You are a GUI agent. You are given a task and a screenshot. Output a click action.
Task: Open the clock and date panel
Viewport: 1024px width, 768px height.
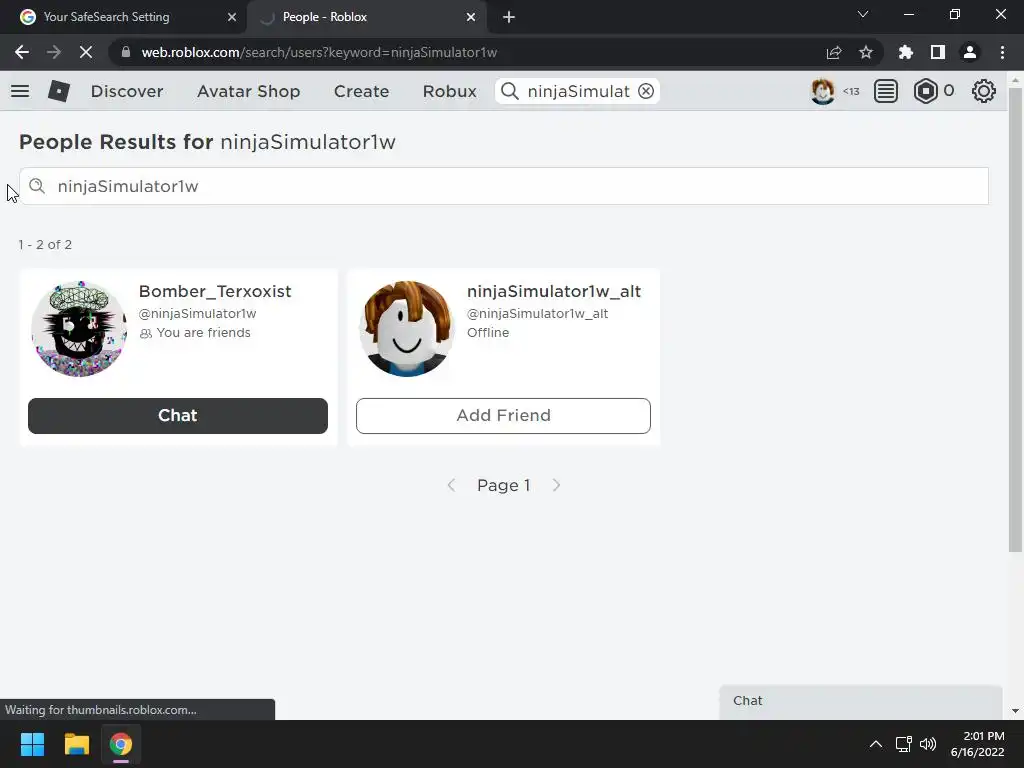click(977, 744)
